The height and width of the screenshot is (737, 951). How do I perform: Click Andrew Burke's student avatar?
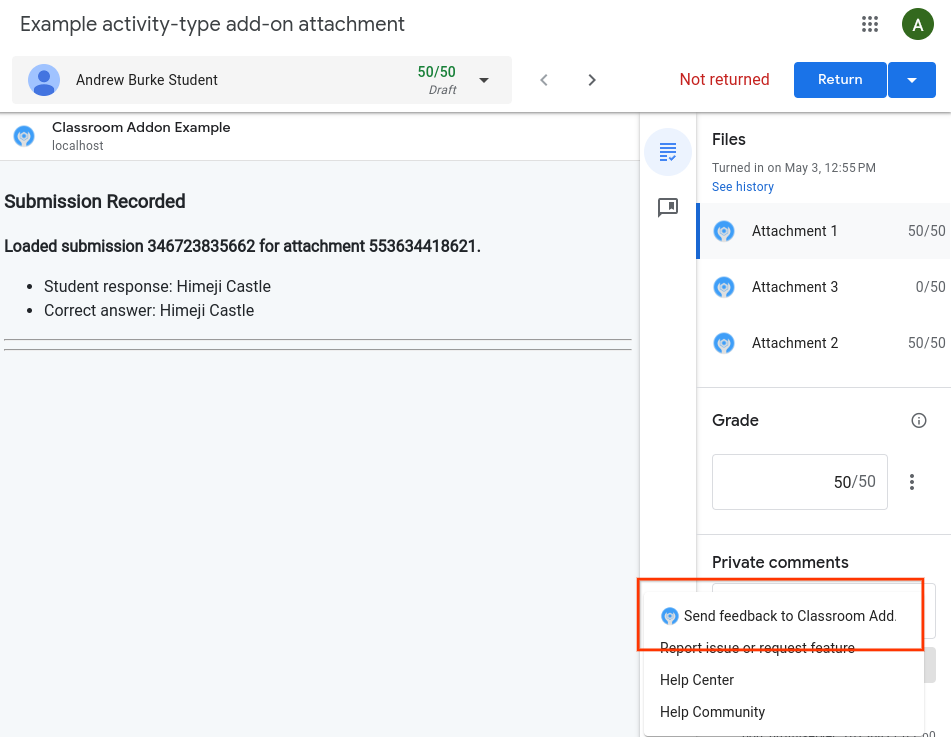click(x=43, y=79)
